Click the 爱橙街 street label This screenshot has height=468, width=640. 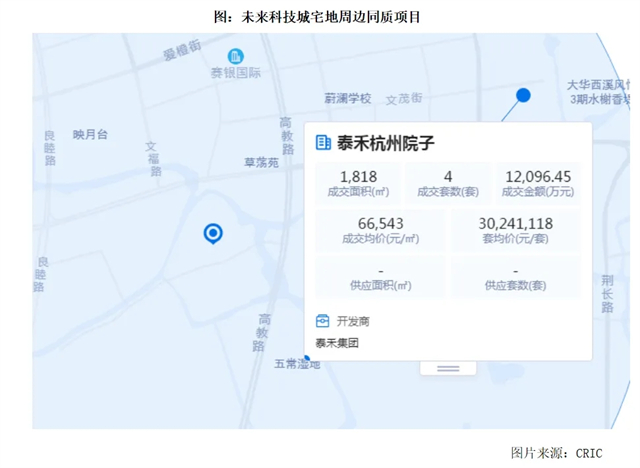point(182,50)
